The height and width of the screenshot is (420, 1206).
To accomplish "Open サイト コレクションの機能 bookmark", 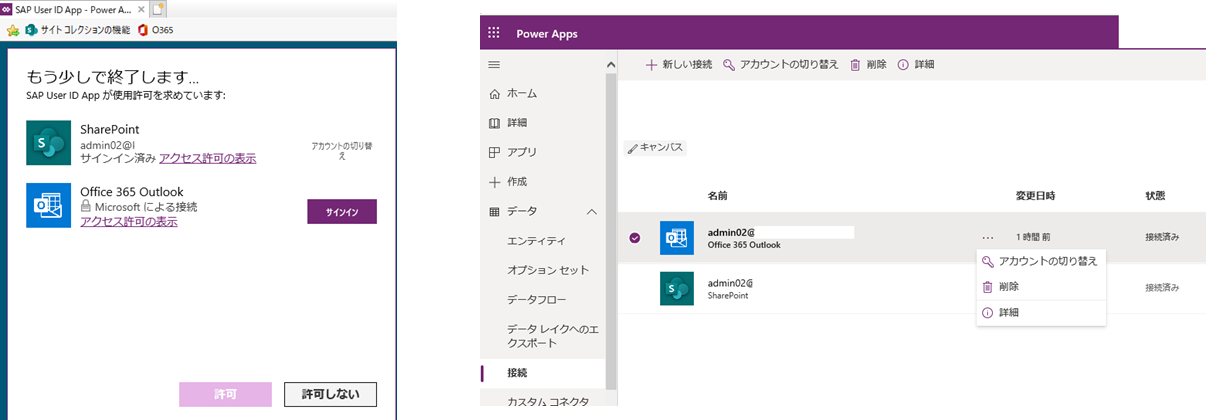I will [x=77, y=30].
